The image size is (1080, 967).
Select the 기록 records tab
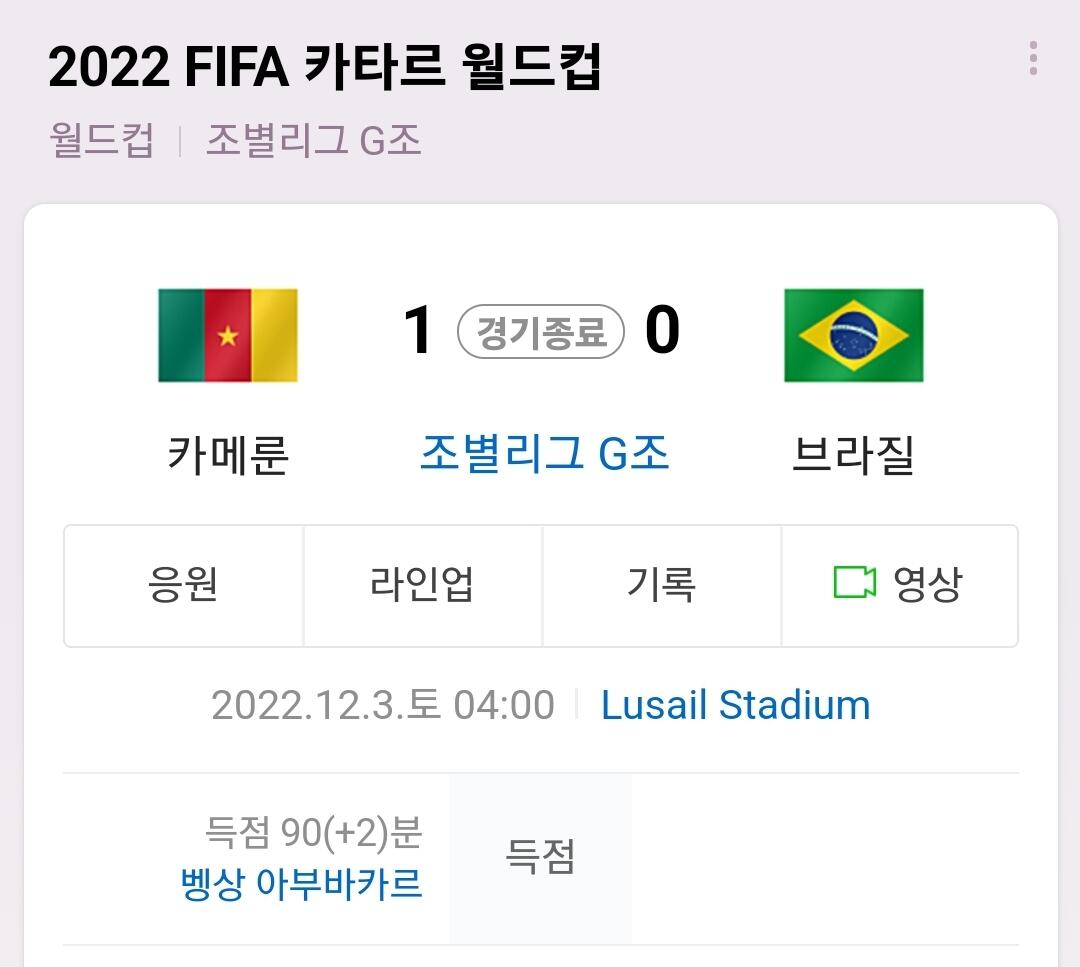click(661, 585)
